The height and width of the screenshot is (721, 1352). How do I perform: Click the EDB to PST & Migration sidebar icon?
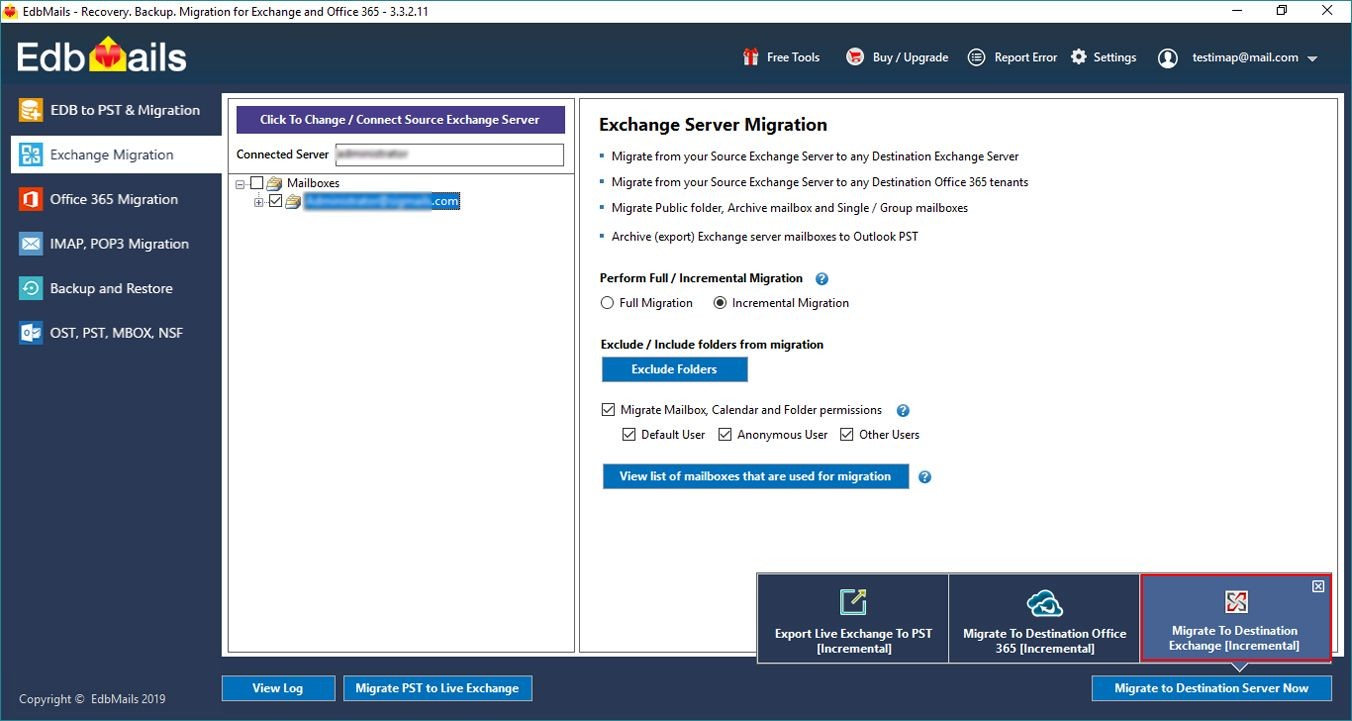pyautogui.click(x=31, y=110)
